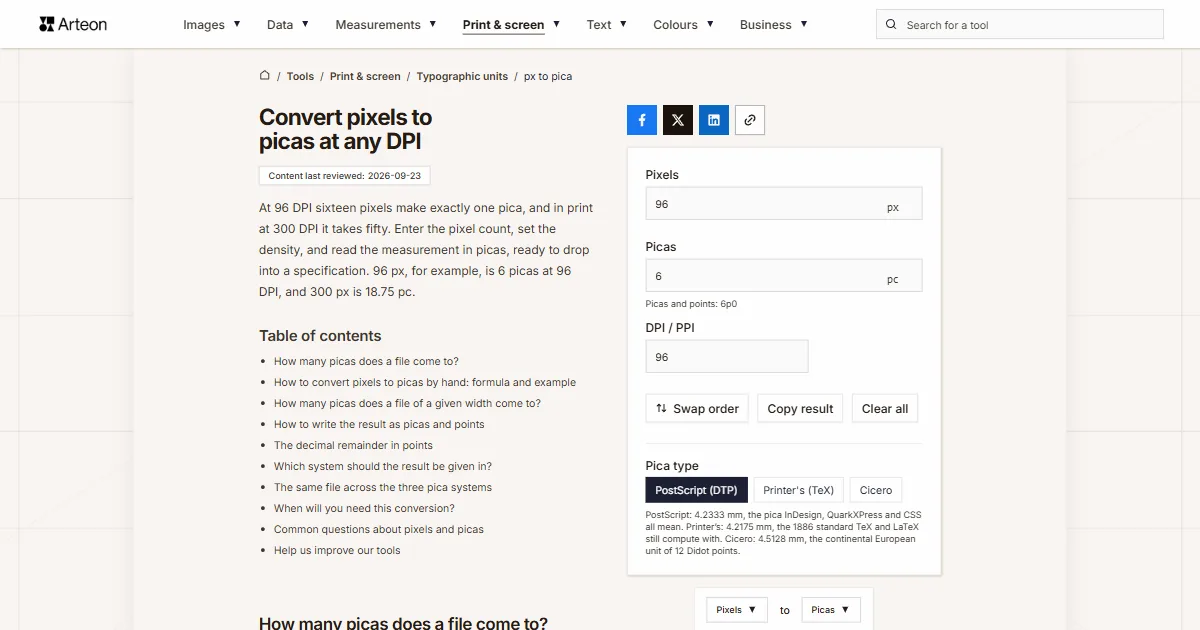Focus the DPI / PPI input field

(x=727, y=356)
